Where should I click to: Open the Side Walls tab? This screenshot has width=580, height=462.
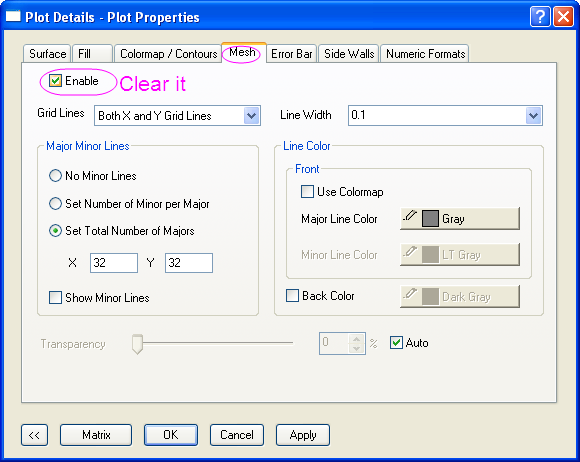(x=349, y=54)
